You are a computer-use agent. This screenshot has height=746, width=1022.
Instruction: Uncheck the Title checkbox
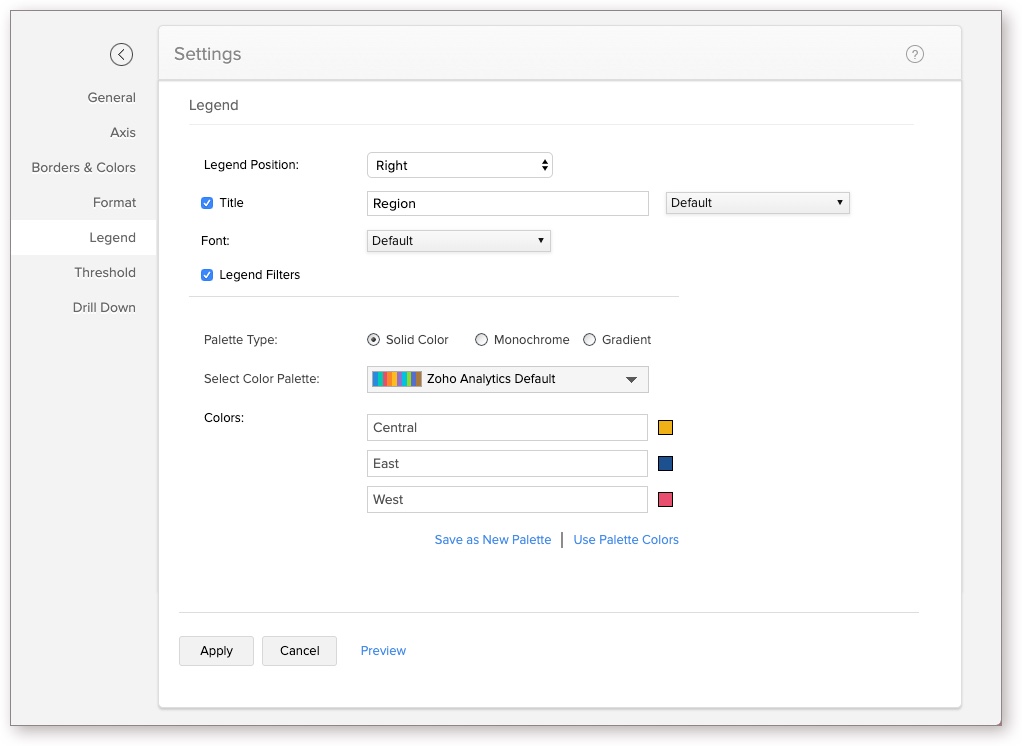coord(207,203)
